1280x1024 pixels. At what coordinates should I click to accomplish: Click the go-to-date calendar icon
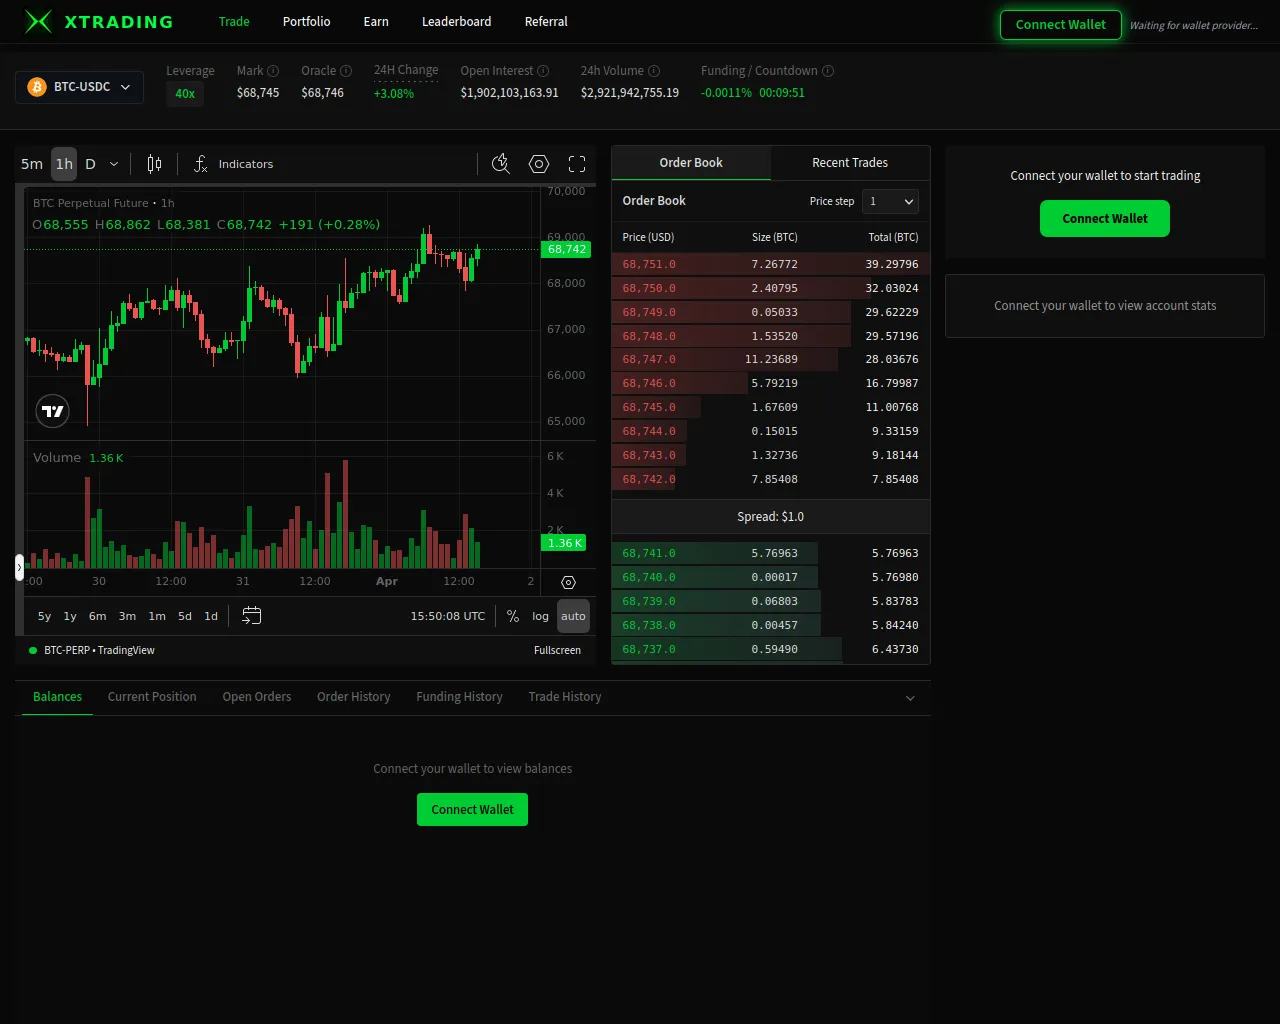pos(252,616)
